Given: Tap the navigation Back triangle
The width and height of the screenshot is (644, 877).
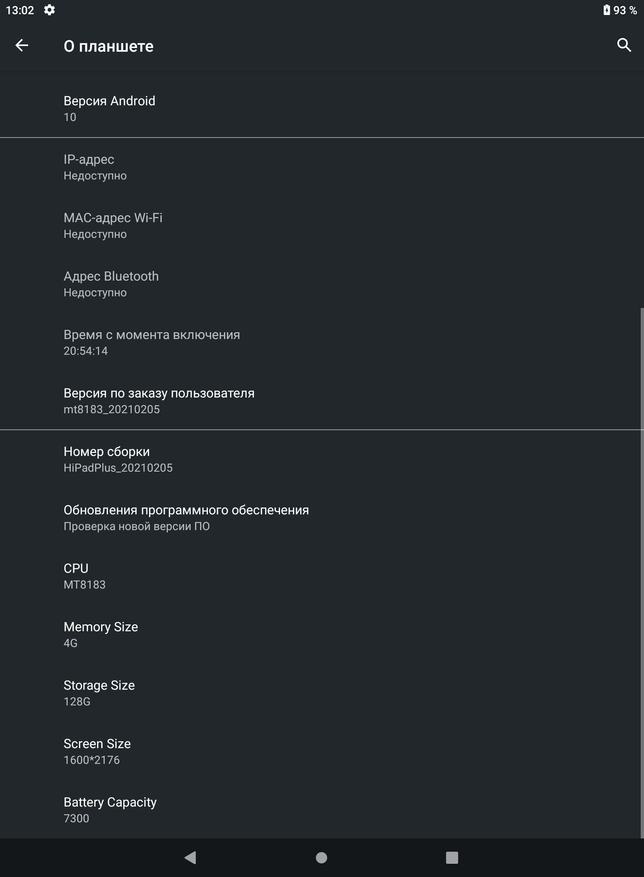Looking at the screenshot, I should 190,857.
